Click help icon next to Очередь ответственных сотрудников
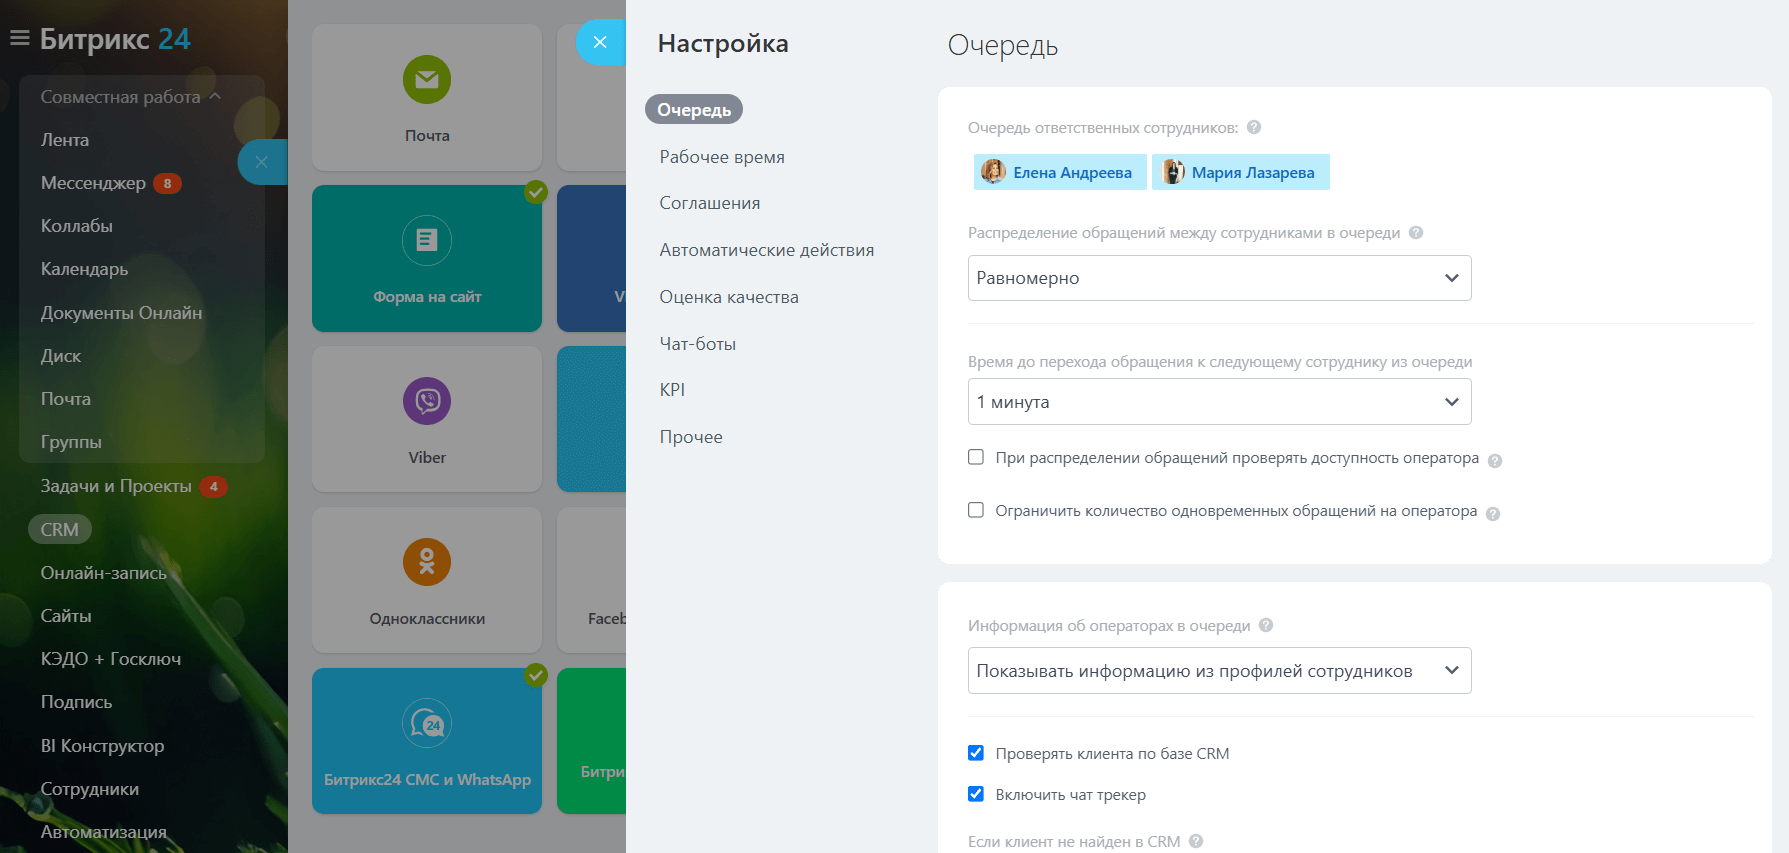 pos(1254,127)
